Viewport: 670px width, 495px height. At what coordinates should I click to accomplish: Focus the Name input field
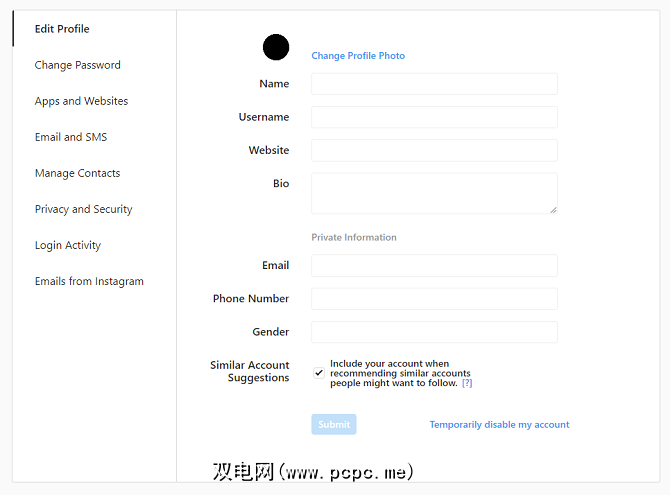pos(434,84)
